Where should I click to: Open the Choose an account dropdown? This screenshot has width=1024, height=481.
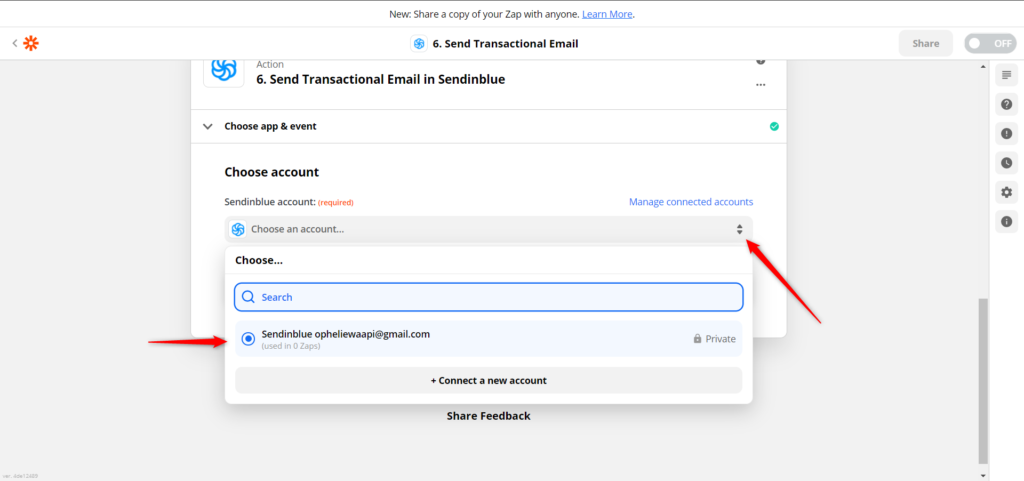(x=488, y=229)
